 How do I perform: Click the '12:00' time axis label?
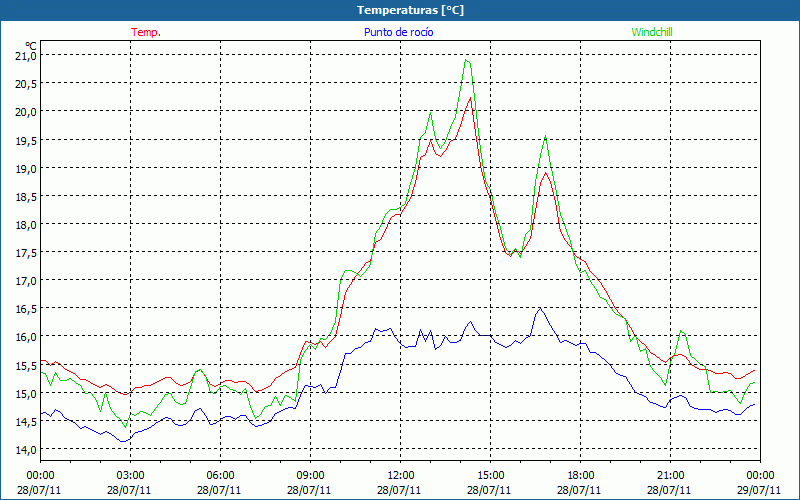point(401,476)
